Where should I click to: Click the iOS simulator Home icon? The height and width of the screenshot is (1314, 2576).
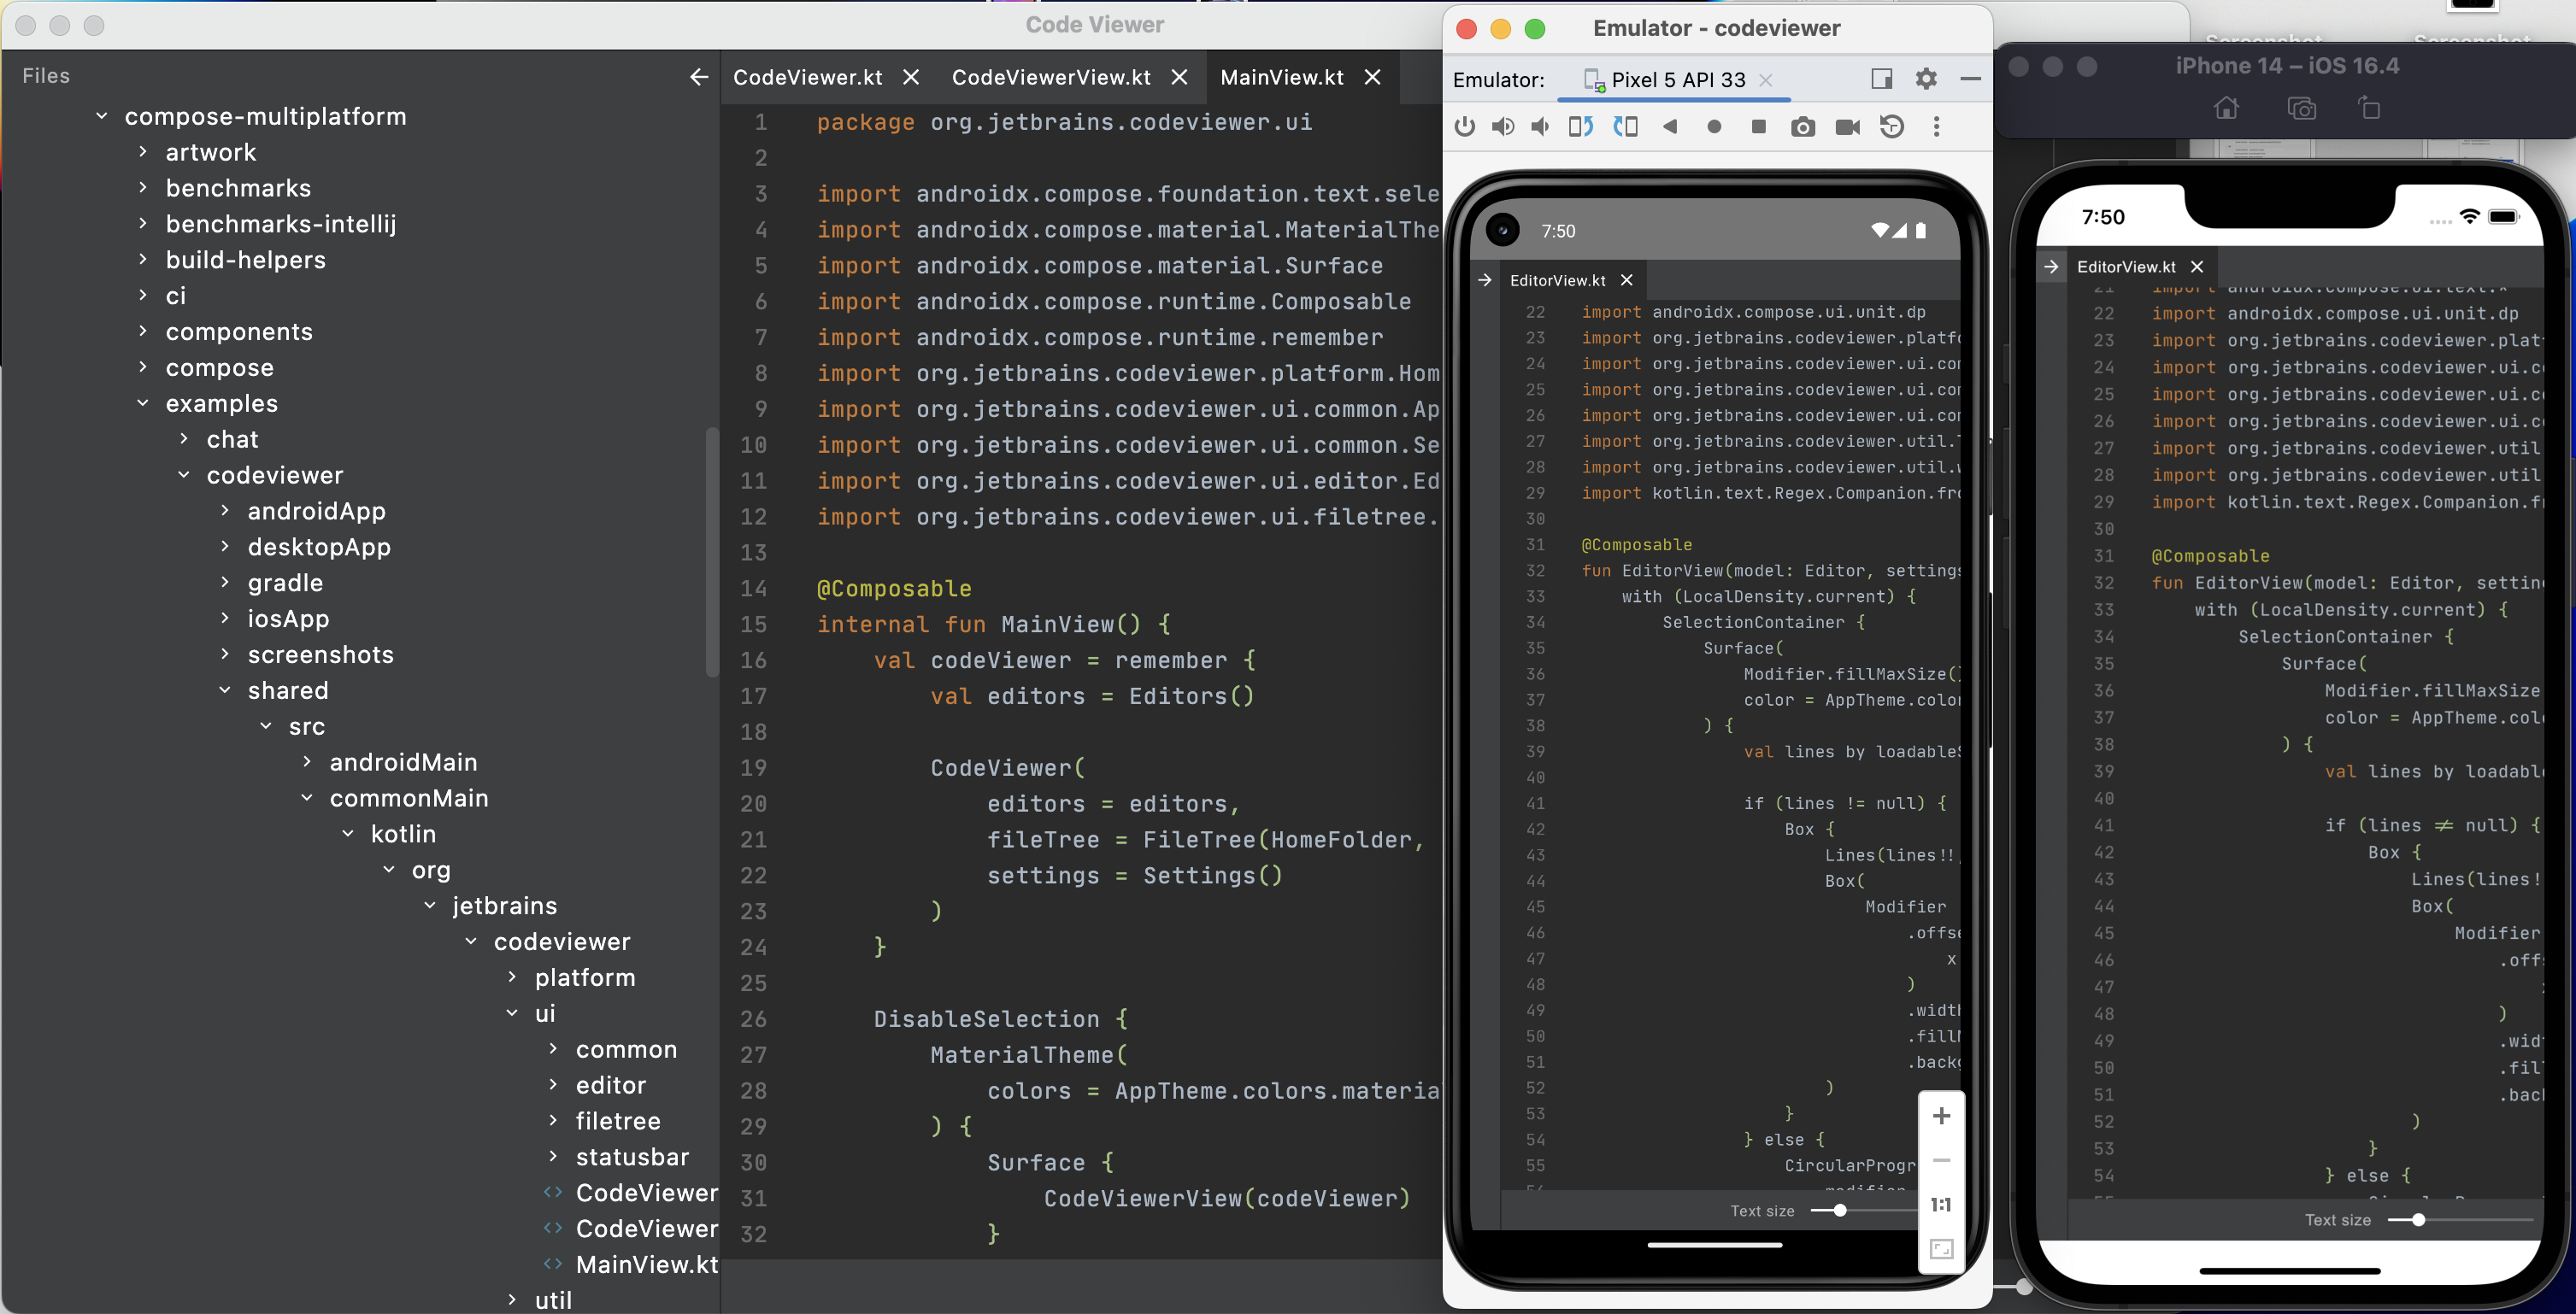click(2226, 108)
